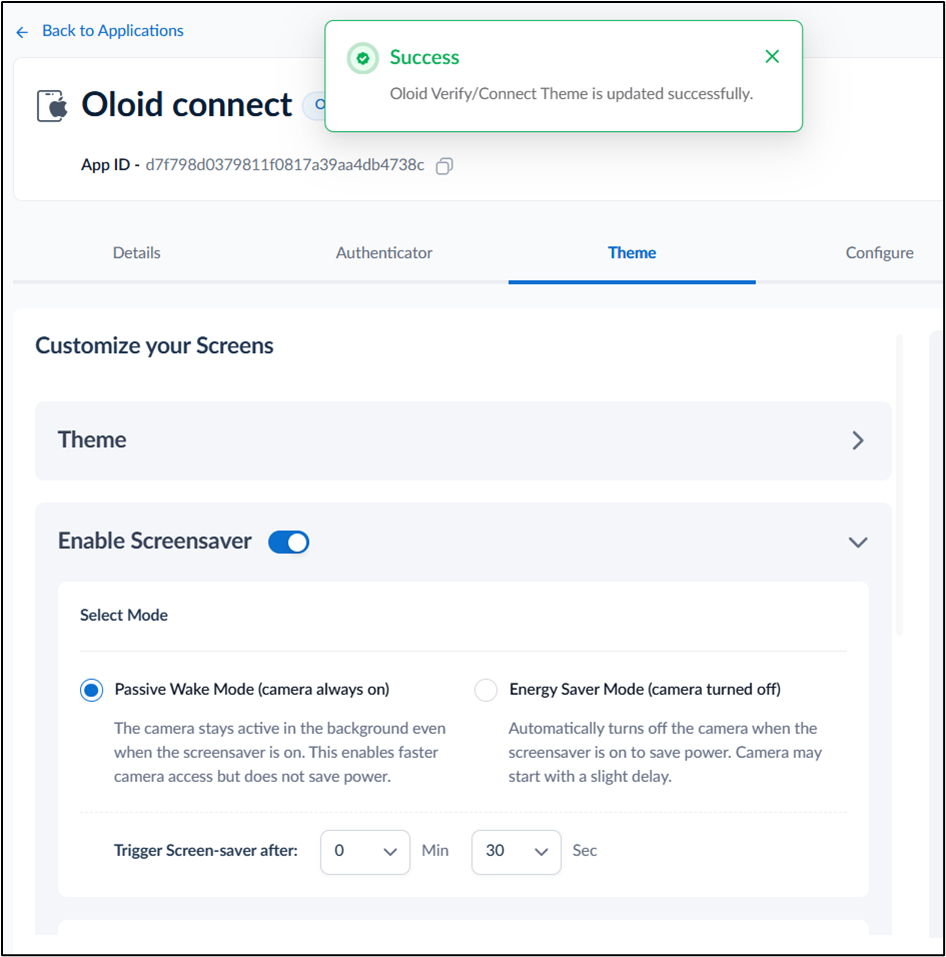The height and width of the screenshot is (957, 946).
Task: Click the Oloid connect title
Action: pyautogui.click(x=187, y=105)
